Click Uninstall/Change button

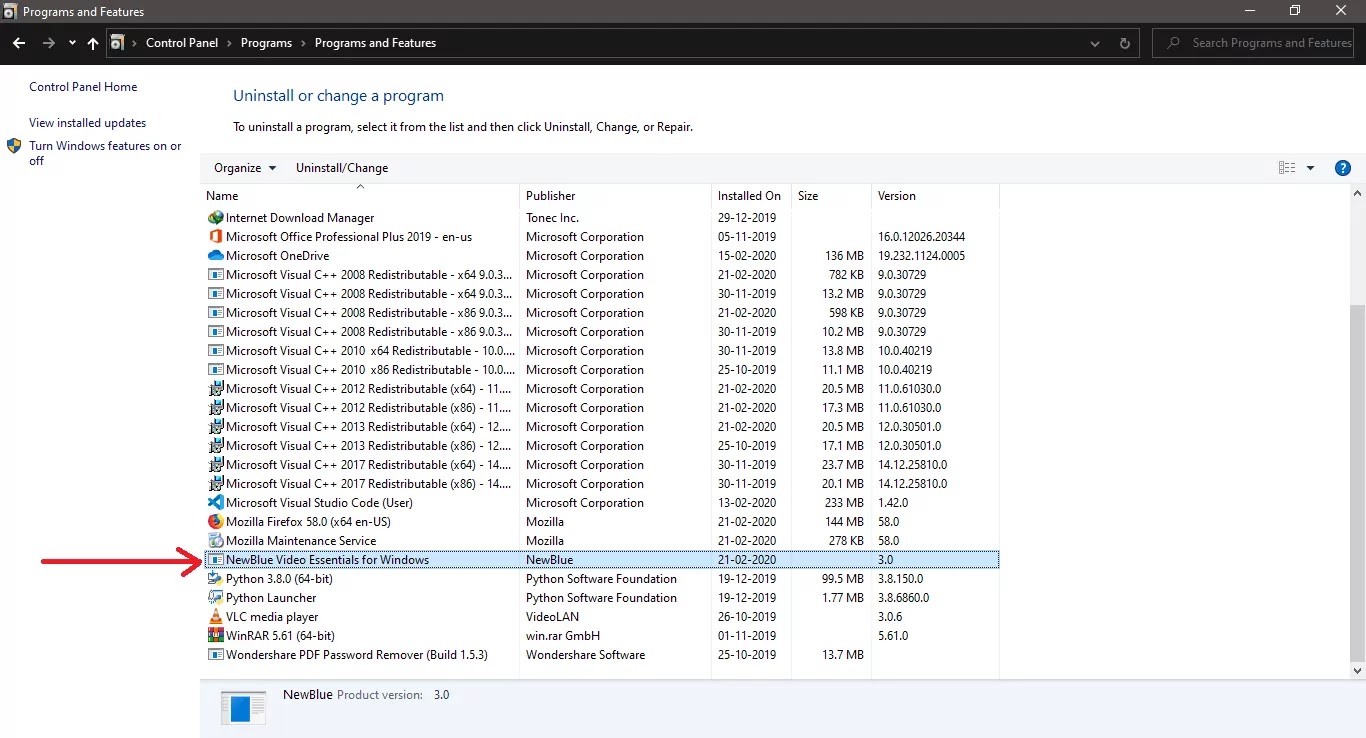pyautogui.click(x=342, y=168)
